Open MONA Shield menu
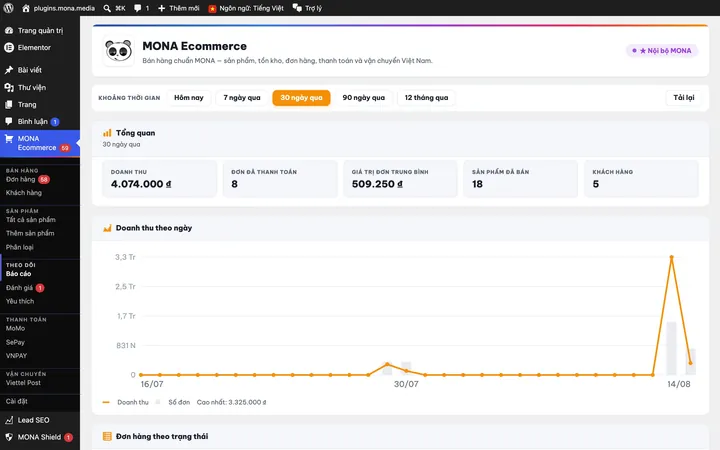The image size is (720, 450). [40, 437]
